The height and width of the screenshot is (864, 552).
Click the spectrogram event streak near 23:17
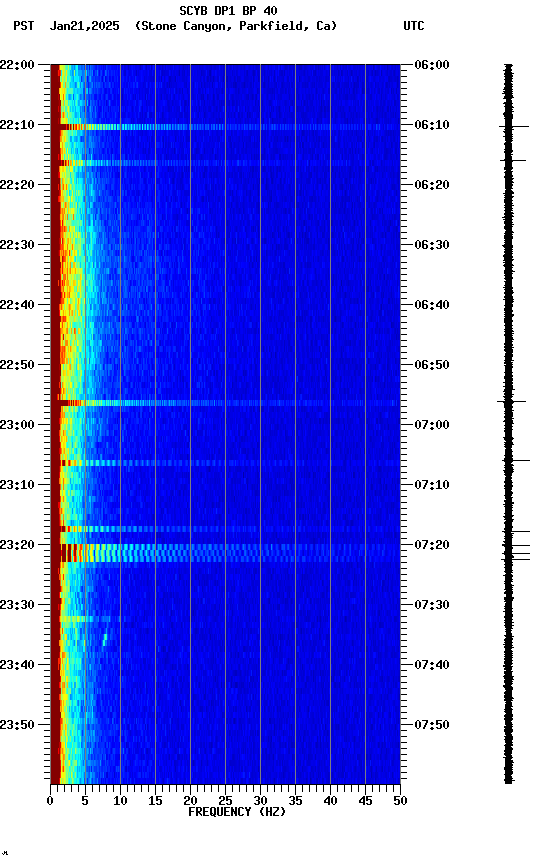(x=225, y=529)
